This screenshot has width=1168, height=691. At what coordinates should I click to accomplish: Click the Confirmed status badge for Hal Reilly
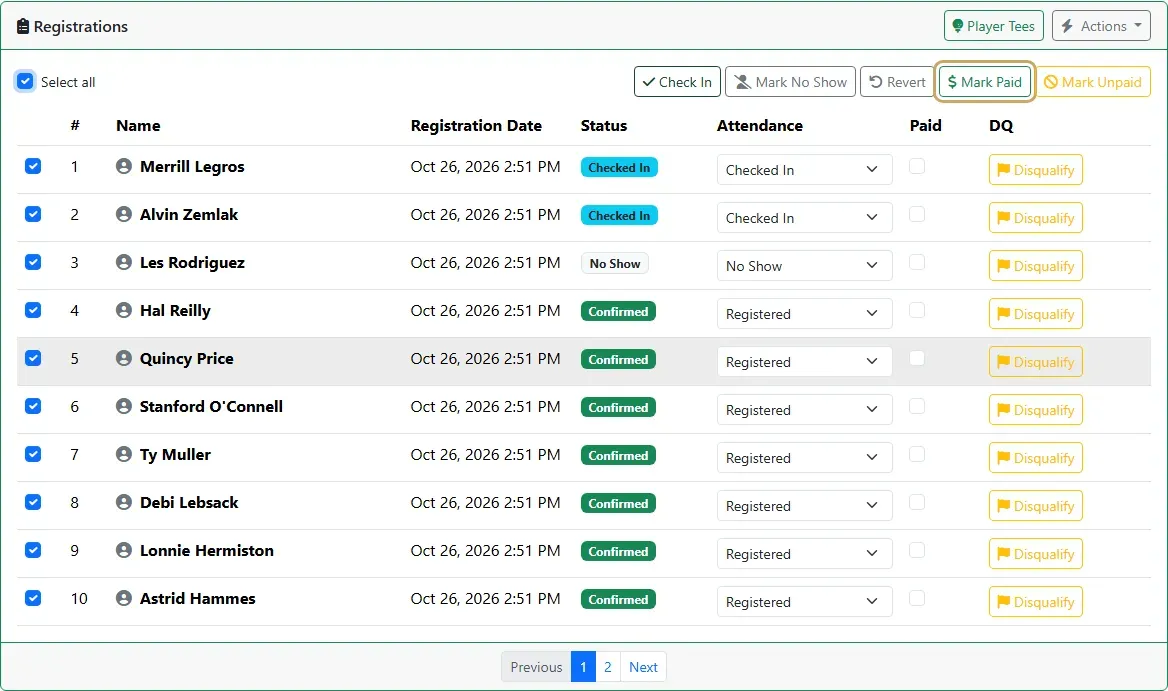click(x=618, y=311)
